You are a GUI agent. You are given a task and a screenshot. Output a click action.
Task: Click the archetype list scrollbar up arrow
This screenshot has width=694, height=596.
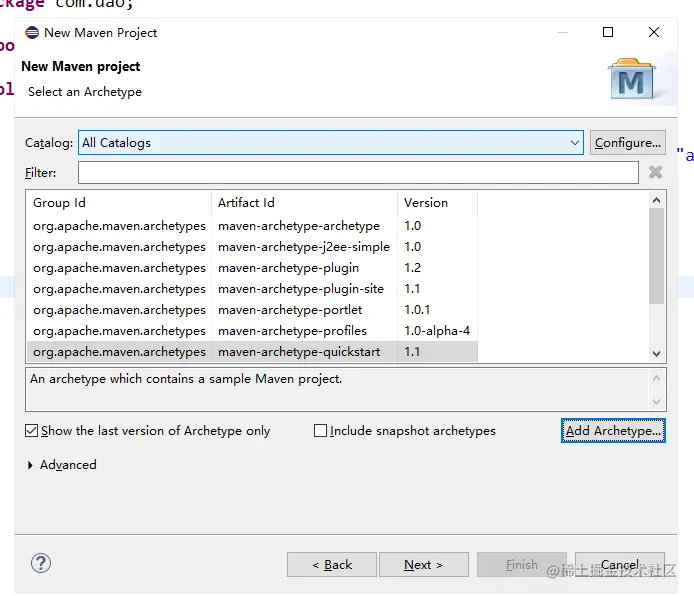656,200
